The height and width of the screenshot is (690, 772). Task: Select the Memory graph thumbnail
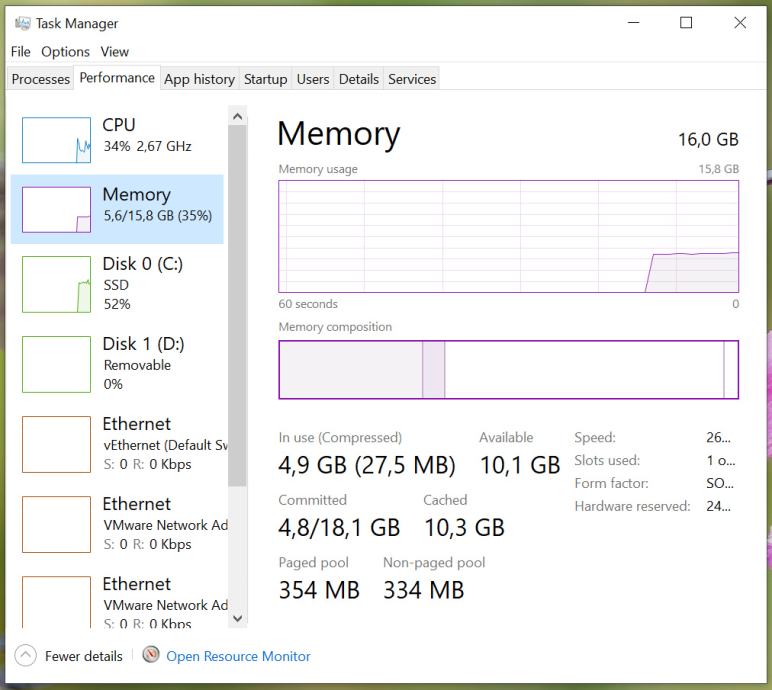pos(56,209)
